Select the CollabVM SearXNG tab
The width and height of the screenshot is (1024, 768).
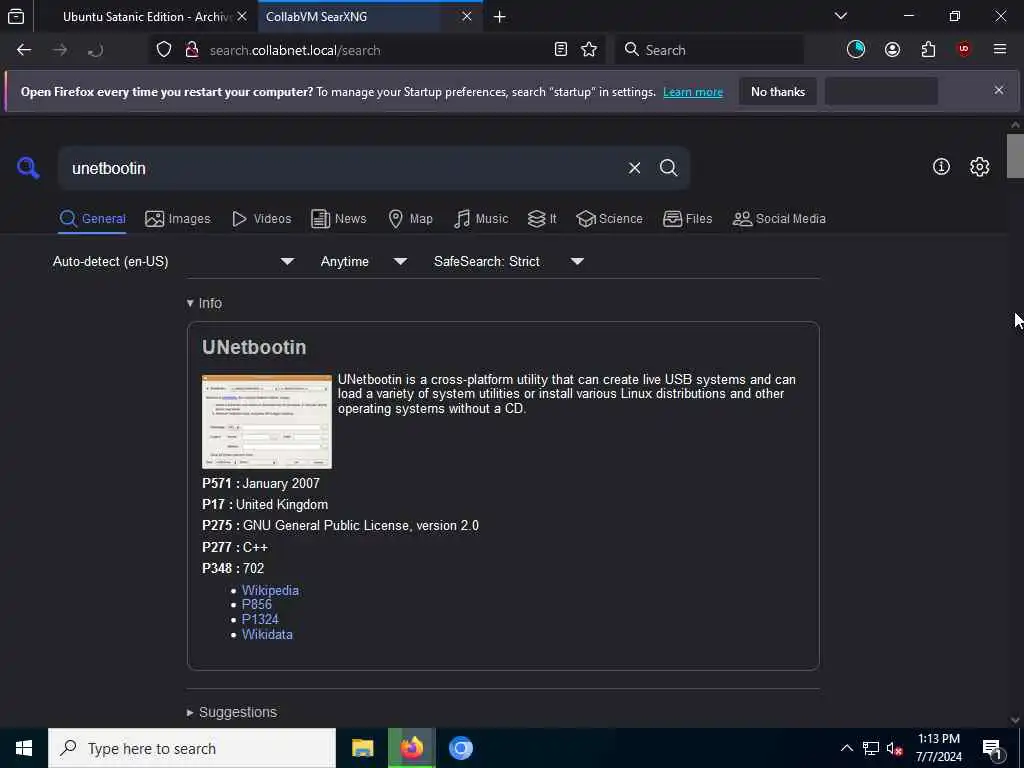pyautogui.click(x=370, y=16)
